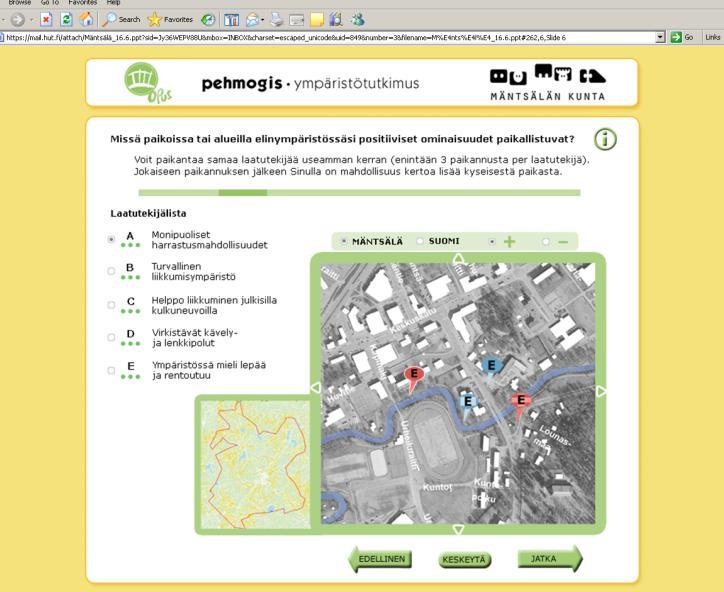Screen dimensions: 724x592
Task: Select option E Ympäristössä mieli lepää
Action: [111, 370]
